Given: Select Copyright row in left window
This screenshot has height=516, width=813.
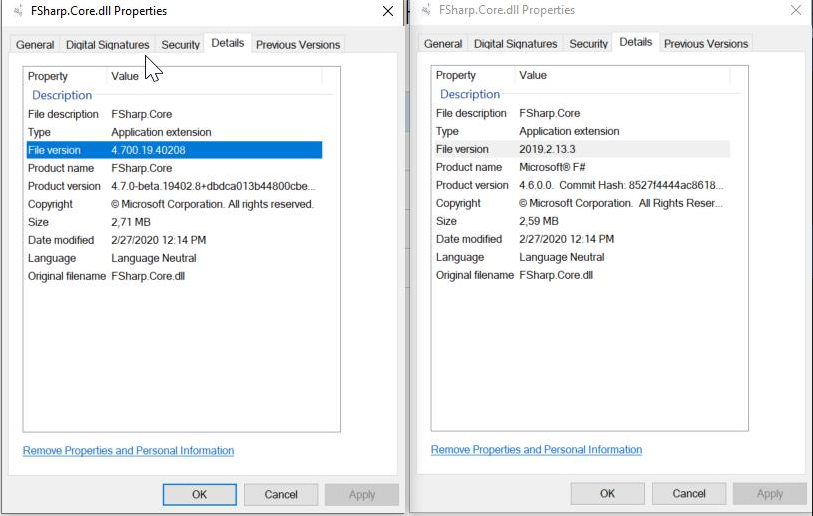Looking at the screenshot, I should coord(174,204).
